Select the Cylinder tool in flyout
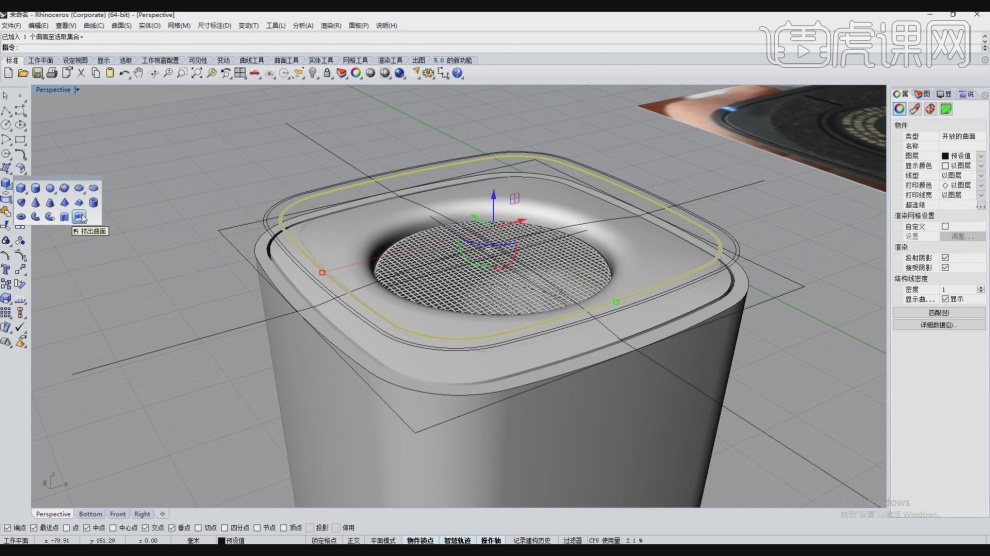 tap(35, 188)
